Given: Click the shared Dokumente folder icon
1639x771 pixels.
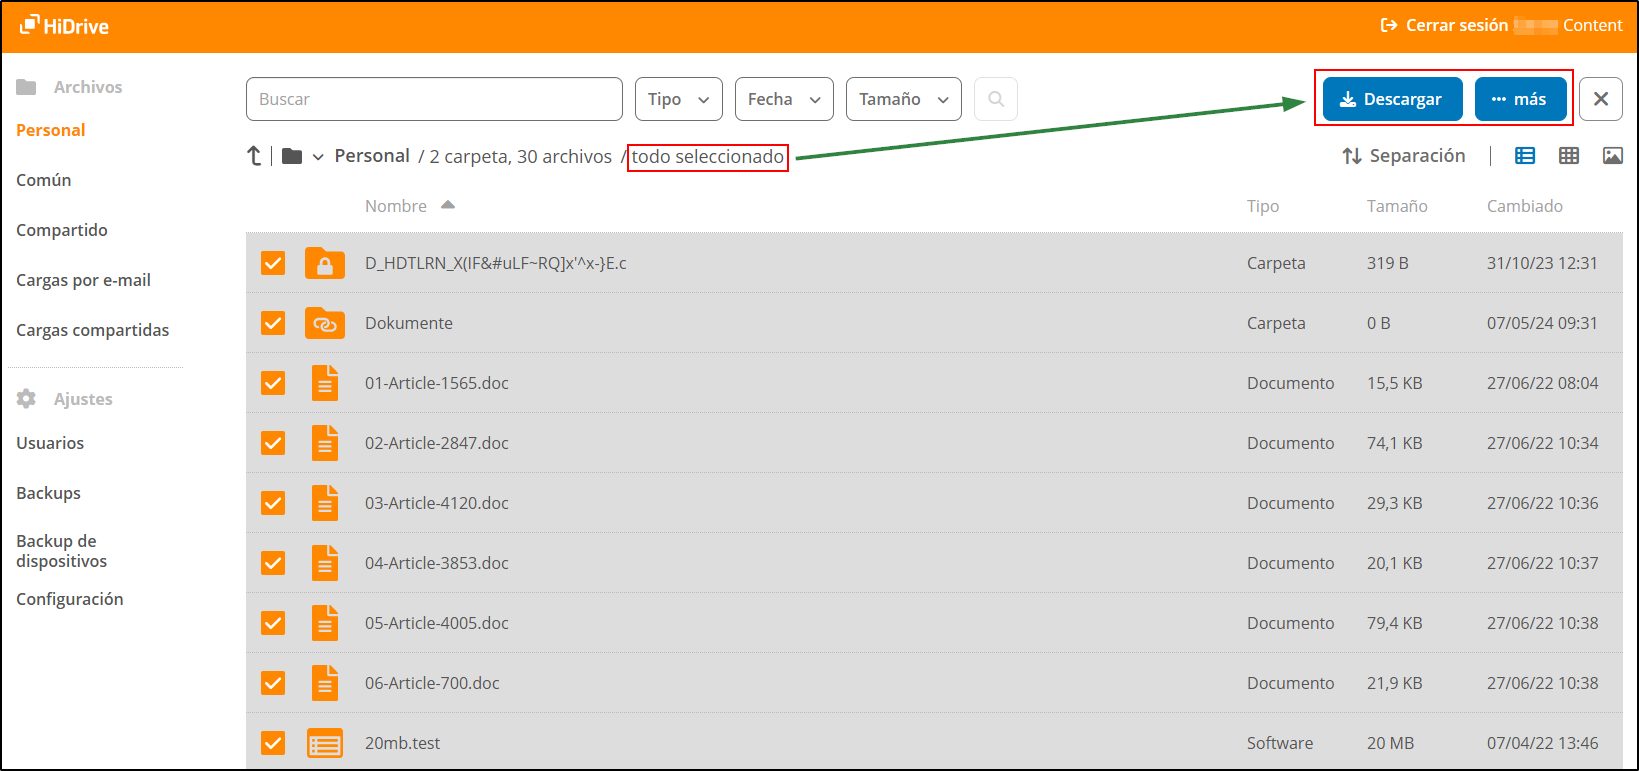Looking at the screenshot, I should point(325,323).
